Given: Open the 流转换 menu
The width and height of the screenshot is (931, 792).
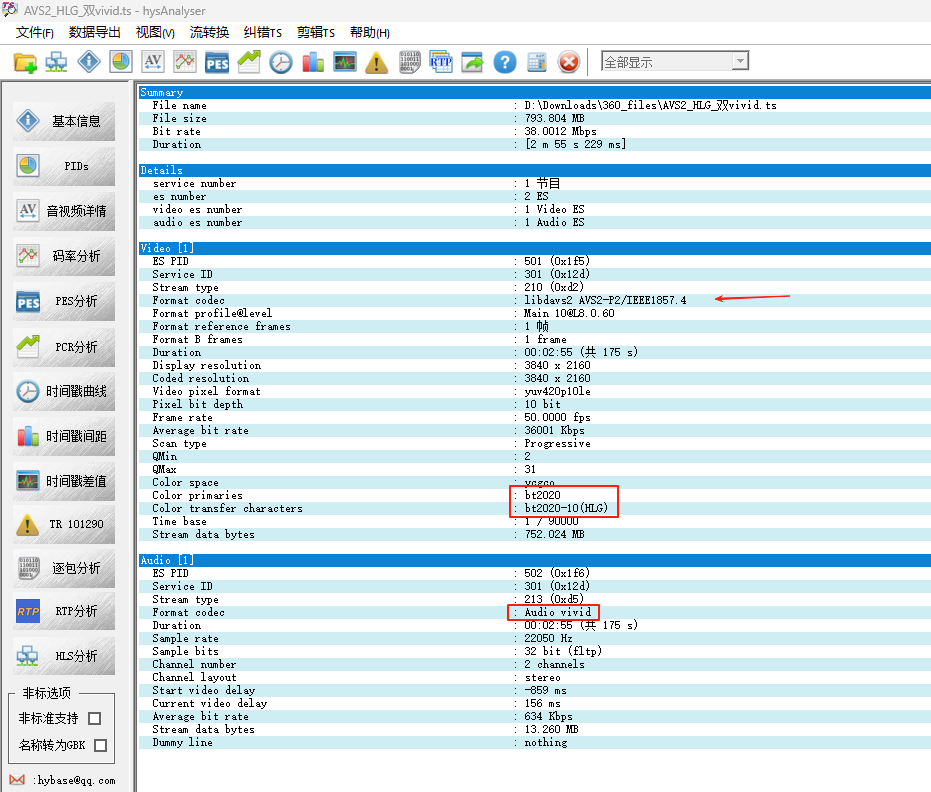Looking at the screenshot, I should (x=209, y=32).
